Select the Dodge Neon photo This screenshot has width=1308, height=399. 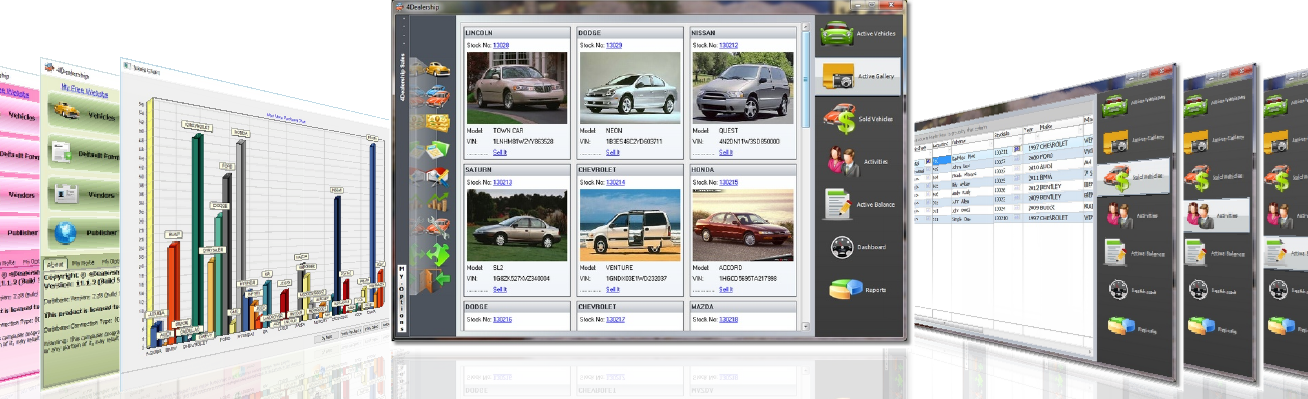click(x=629, y=87)
